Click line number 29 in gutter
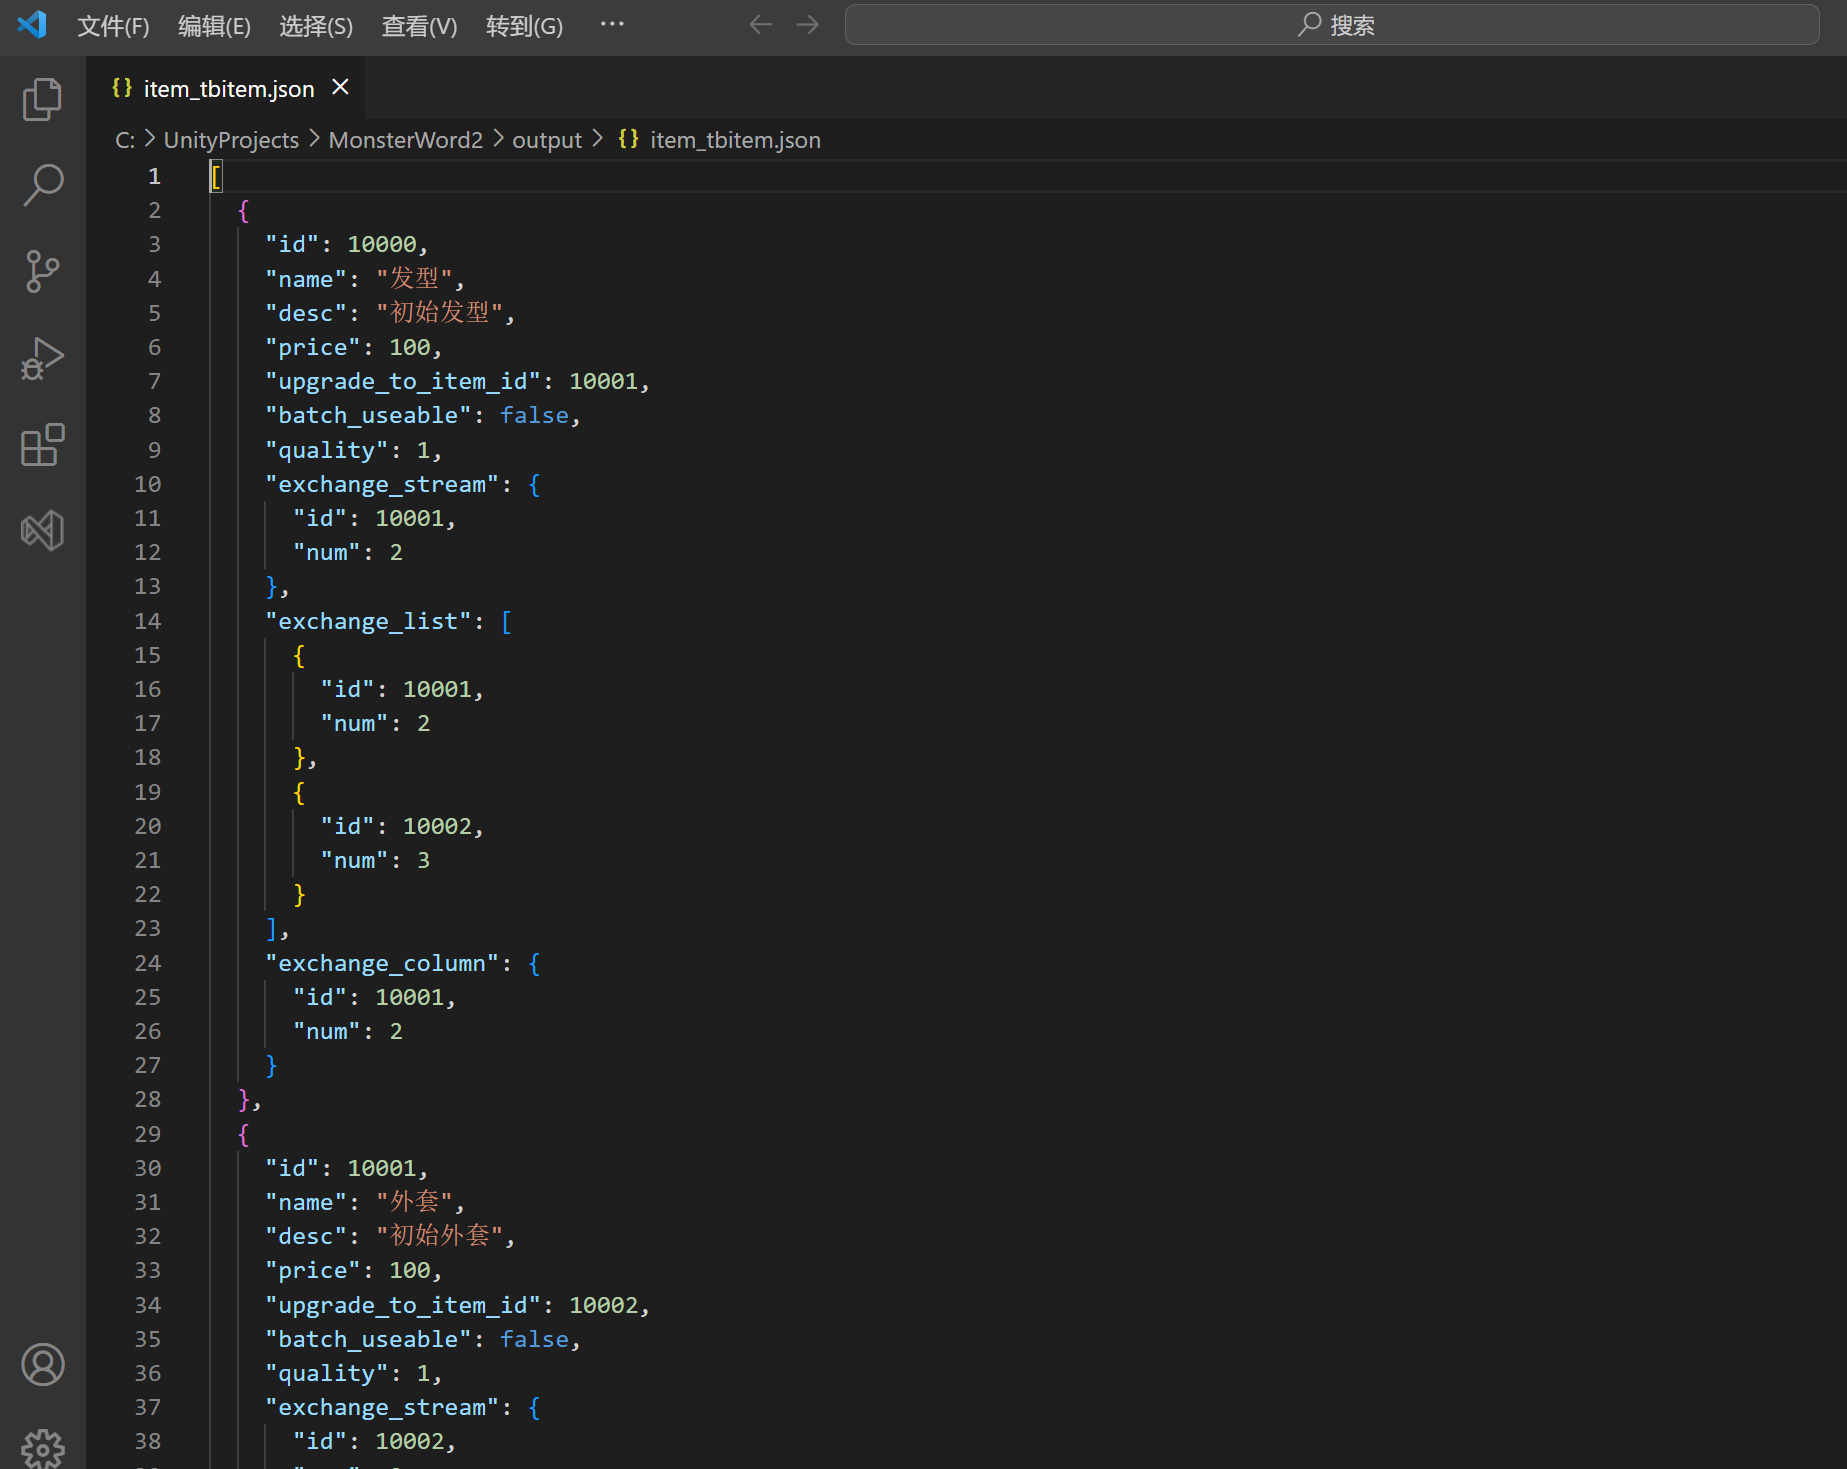Image resolution: width=1847 pixels, height=1469 pixels. coord(147,1134)
